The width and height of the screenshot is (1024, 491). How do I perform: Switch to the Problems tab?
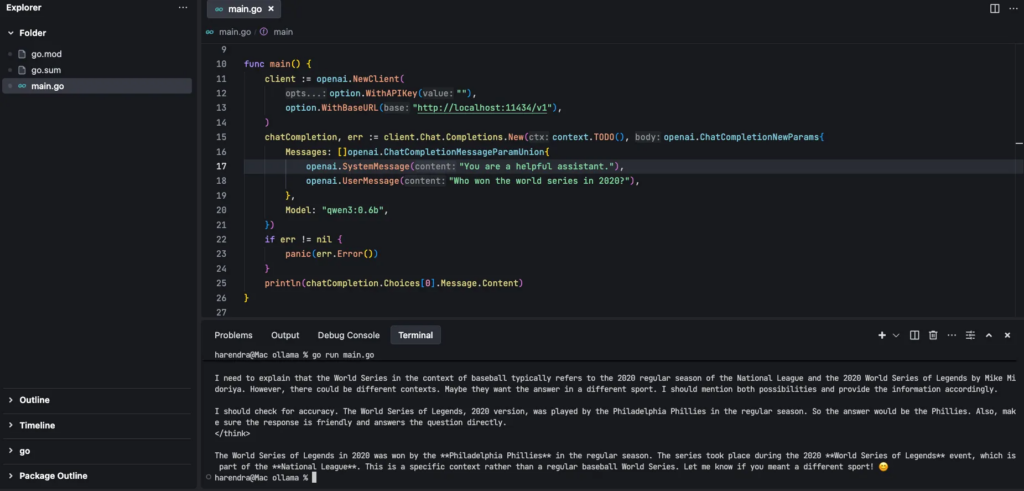(x=233, y=335)
